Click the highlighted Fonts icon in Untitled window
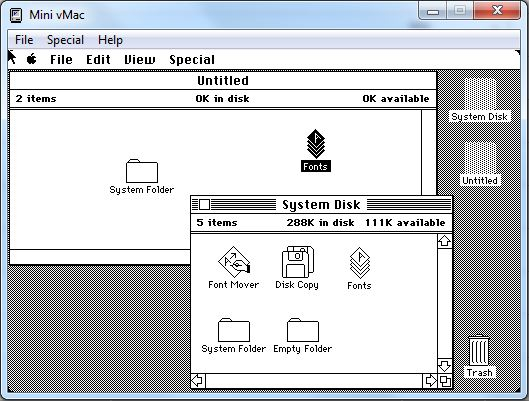The width and height of the screenshot is (529, 401). [316, 144]
